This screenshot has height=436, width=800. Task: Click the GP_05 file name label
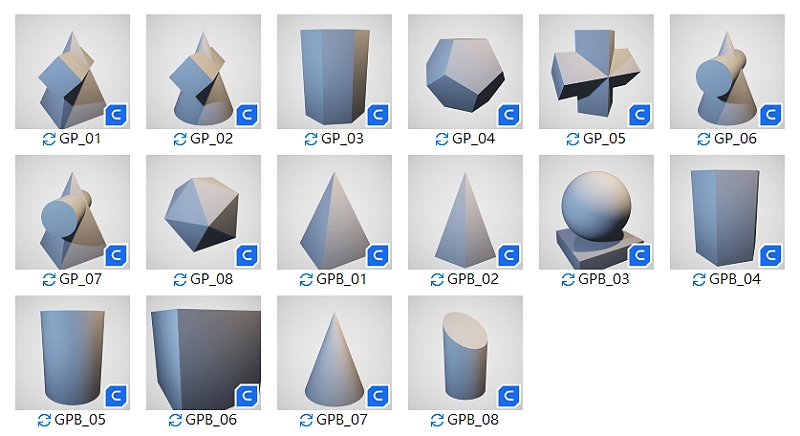[604, 139]
